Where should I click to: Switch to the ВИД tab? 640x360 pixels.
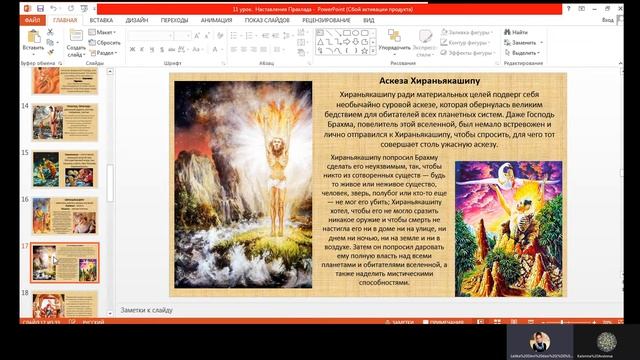(x=369, y=20)
